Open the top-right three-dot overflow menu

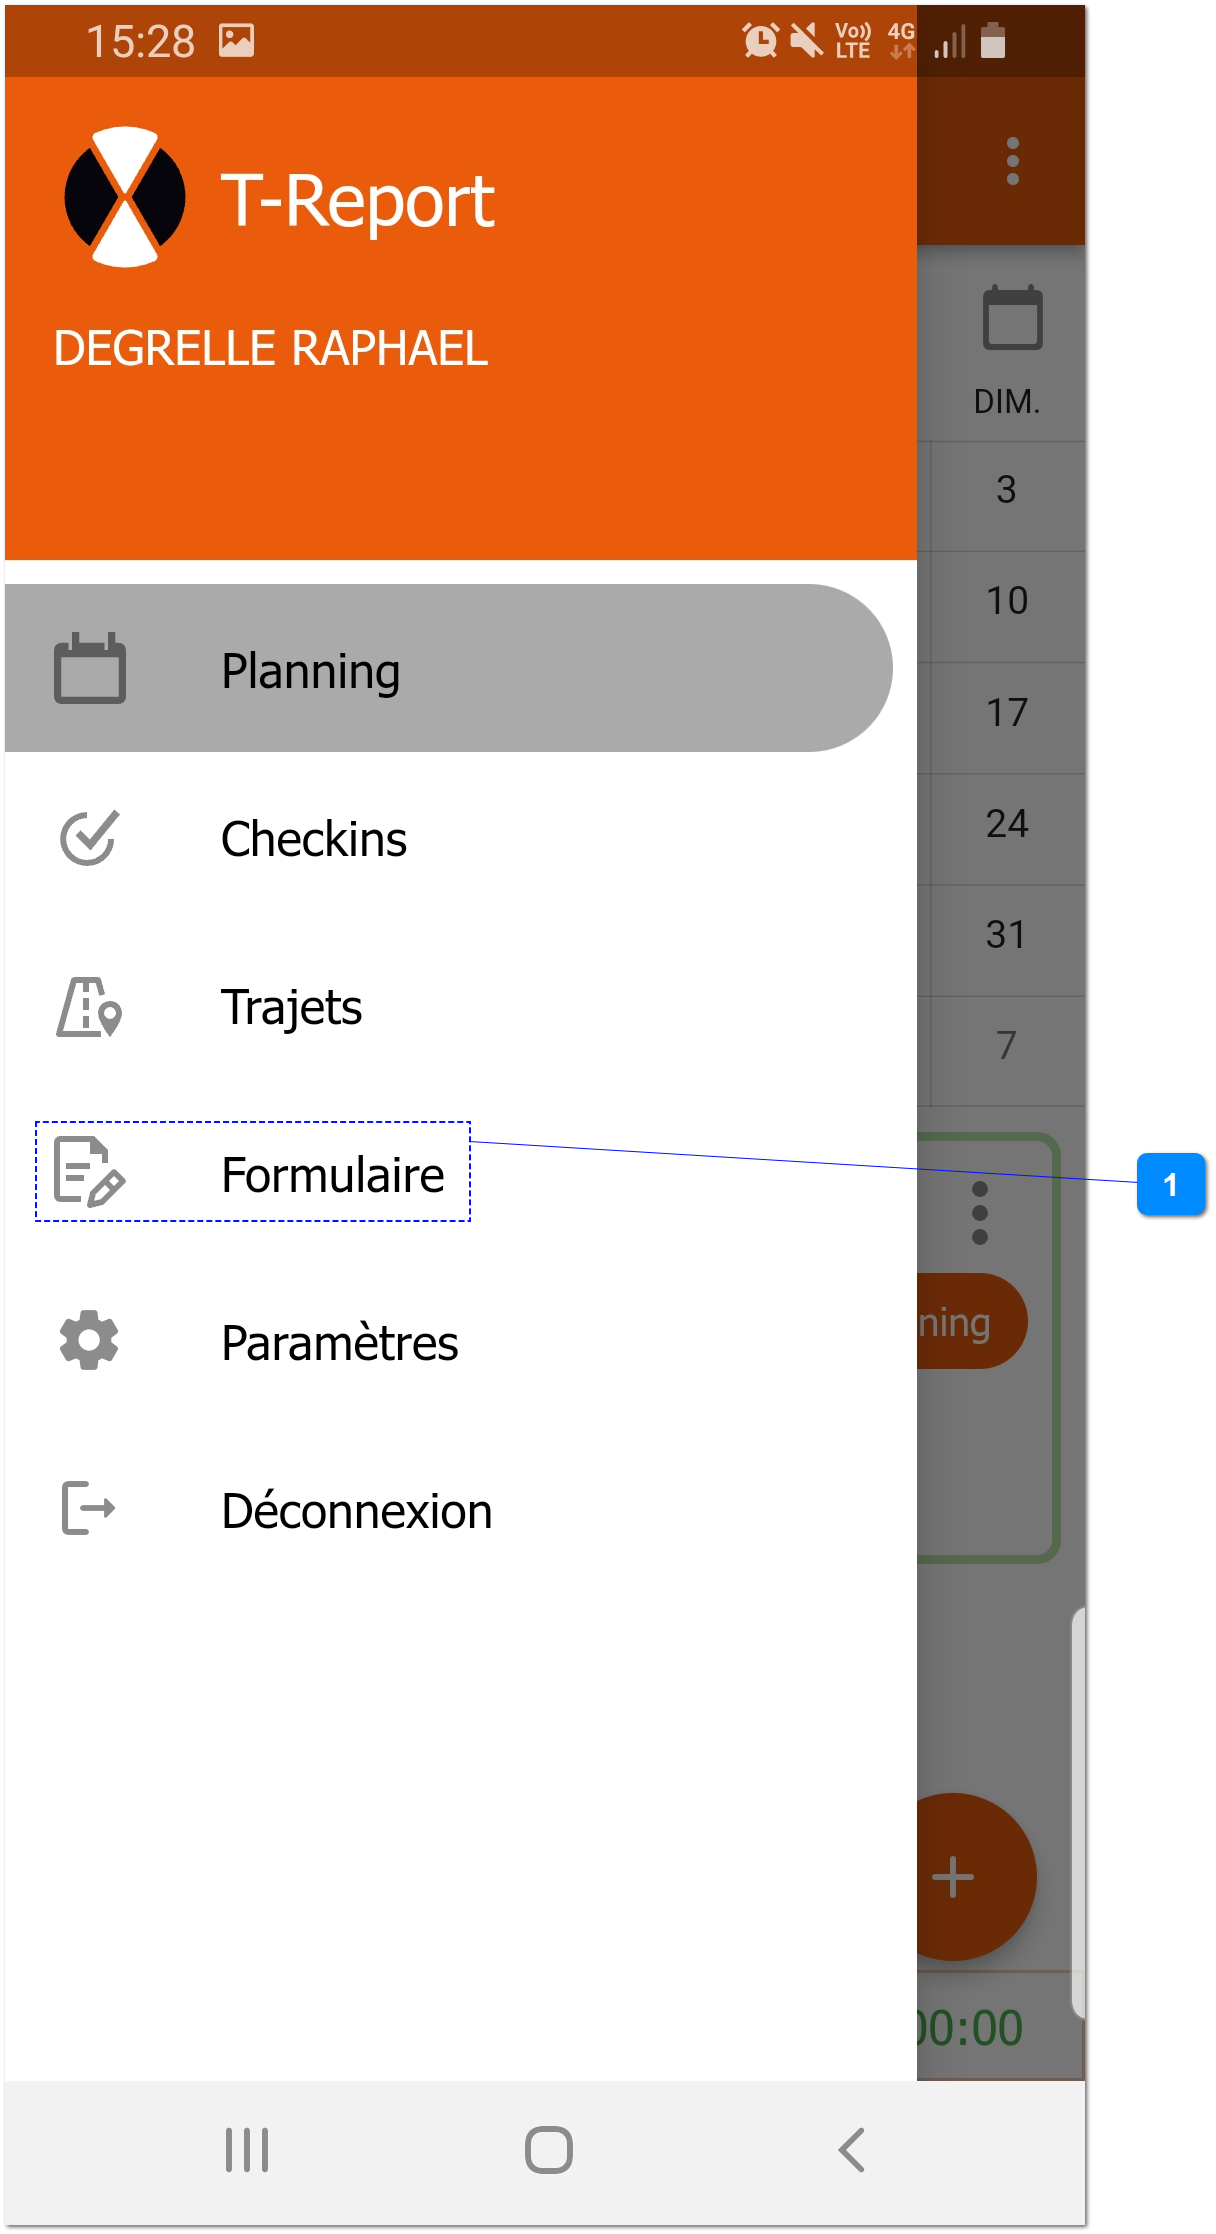[x=1013, y=161]
